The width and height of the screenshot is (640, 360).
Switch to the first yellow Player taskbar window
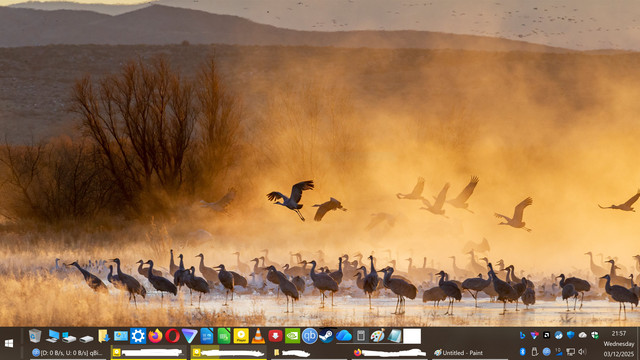coord(149,353)
